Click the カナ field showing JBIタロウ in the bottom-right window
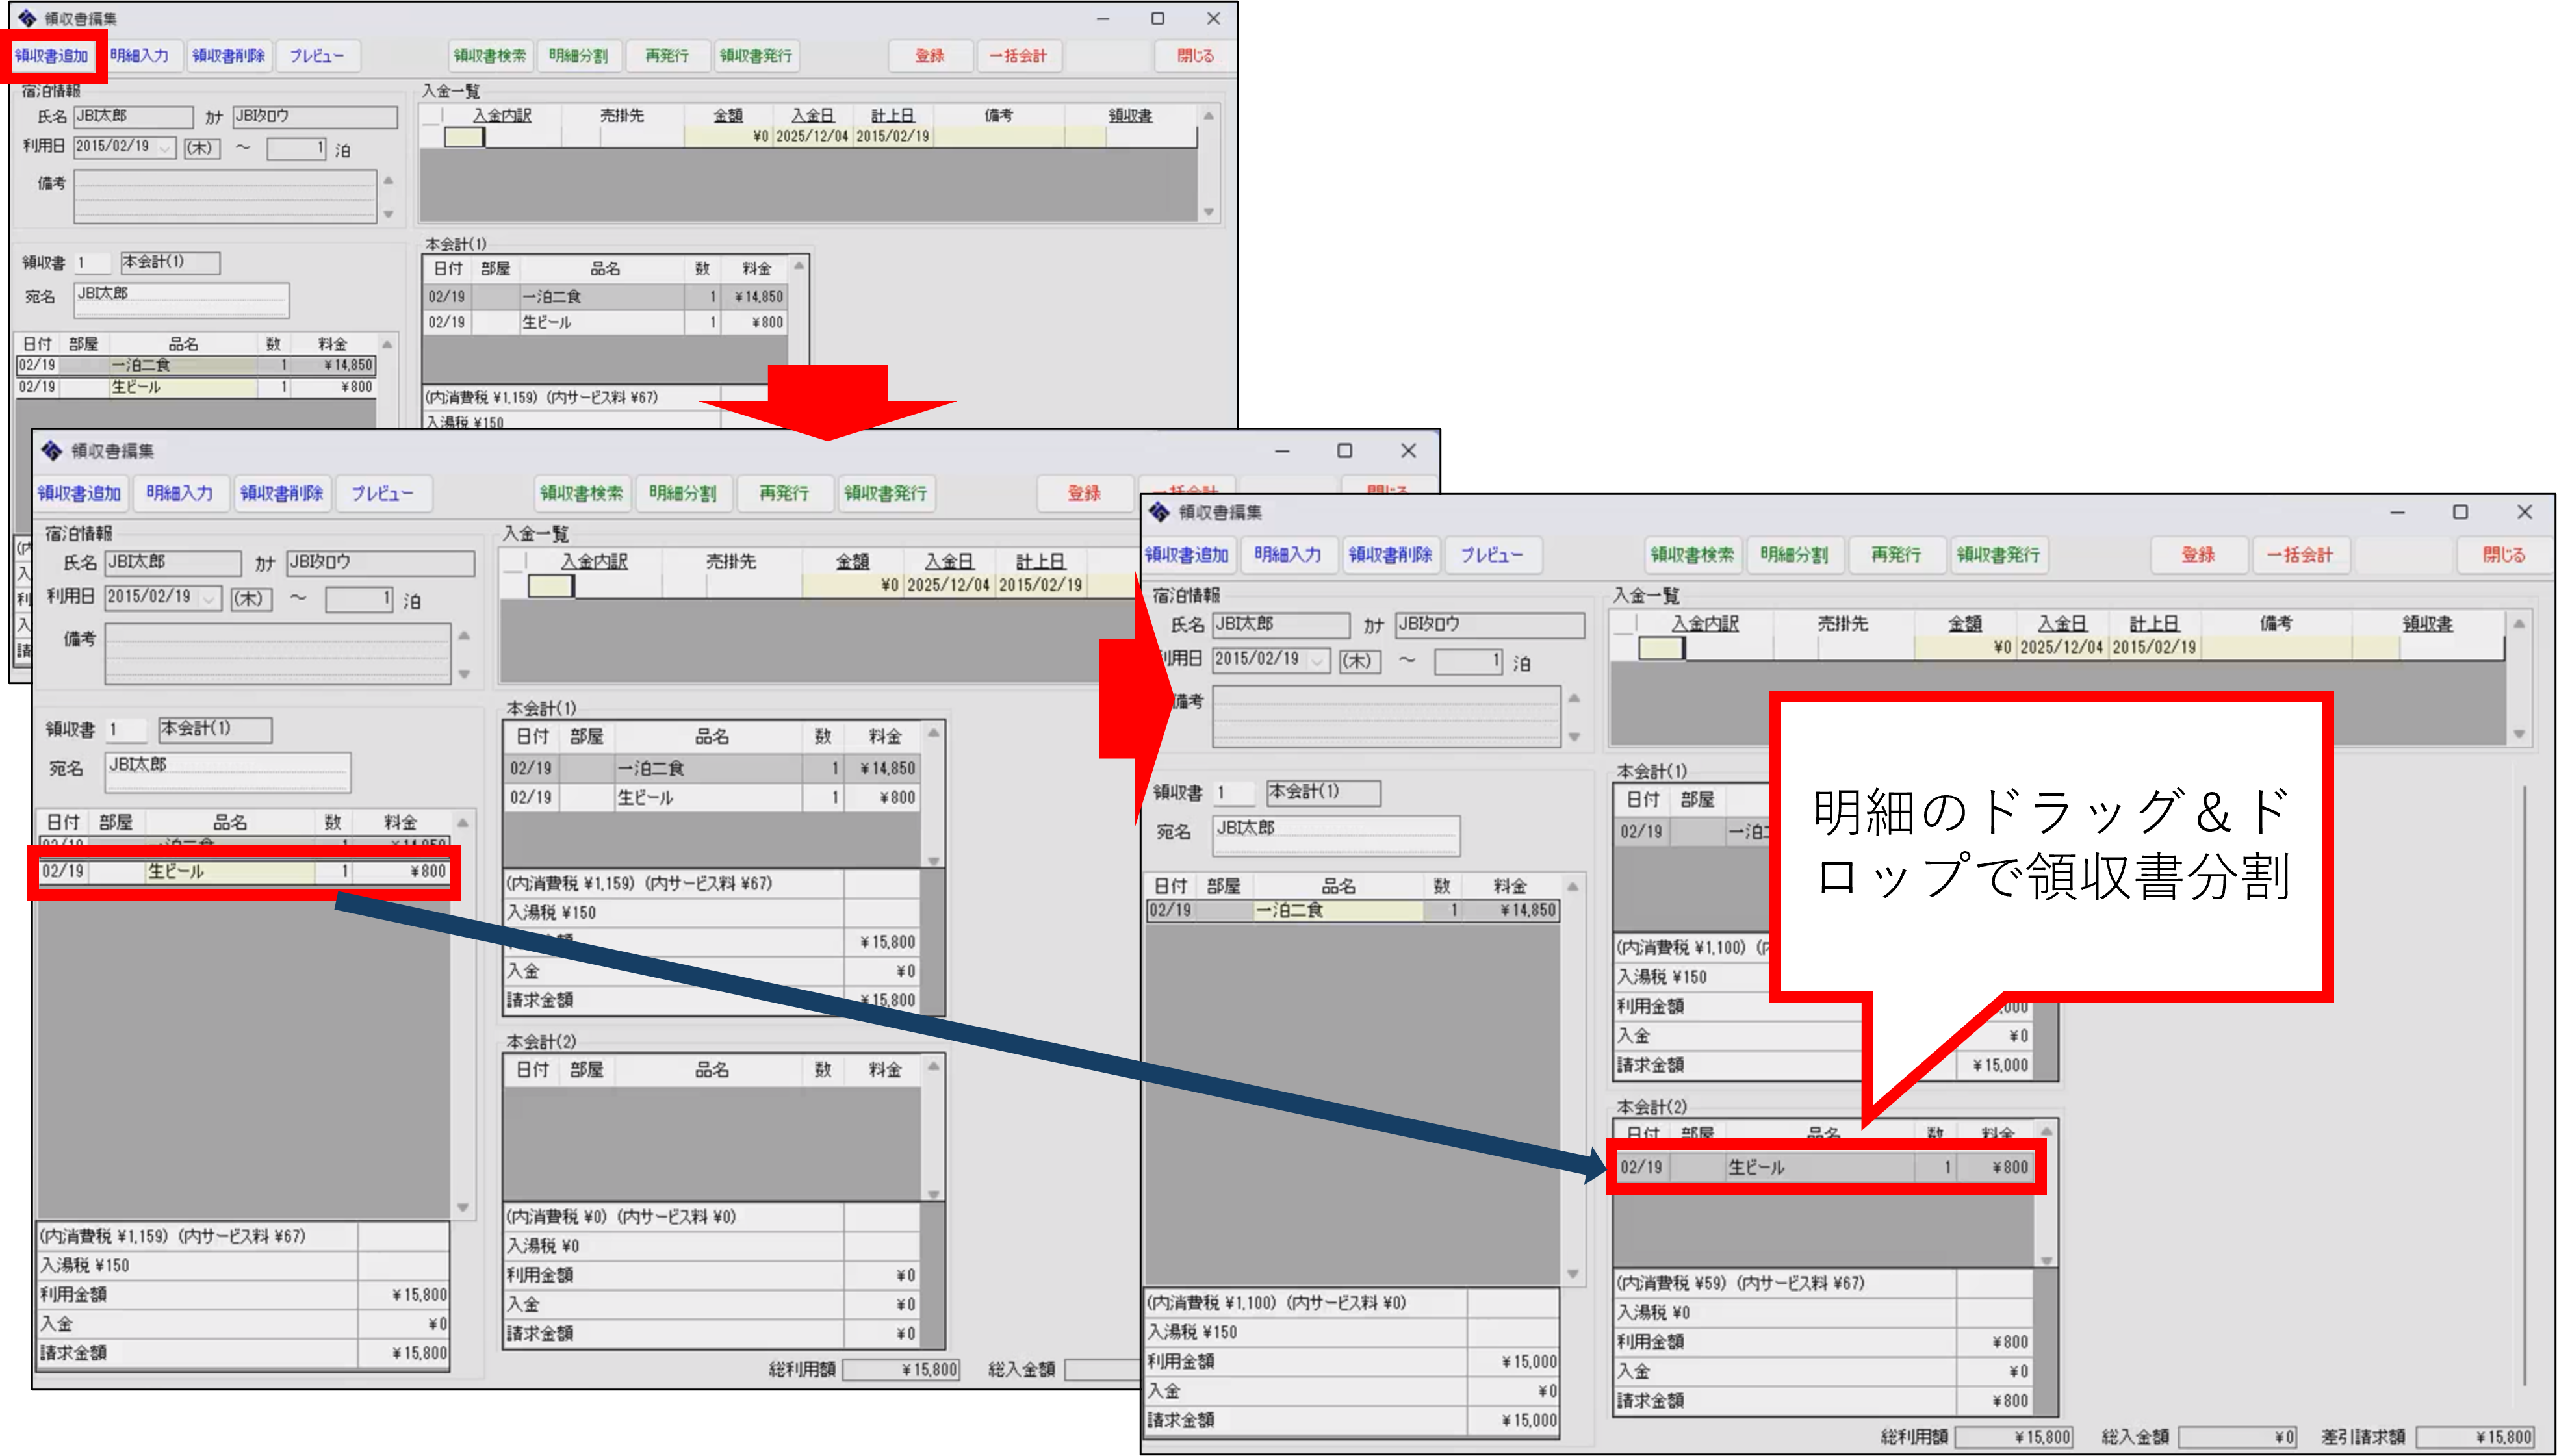 pos(1489,625)
